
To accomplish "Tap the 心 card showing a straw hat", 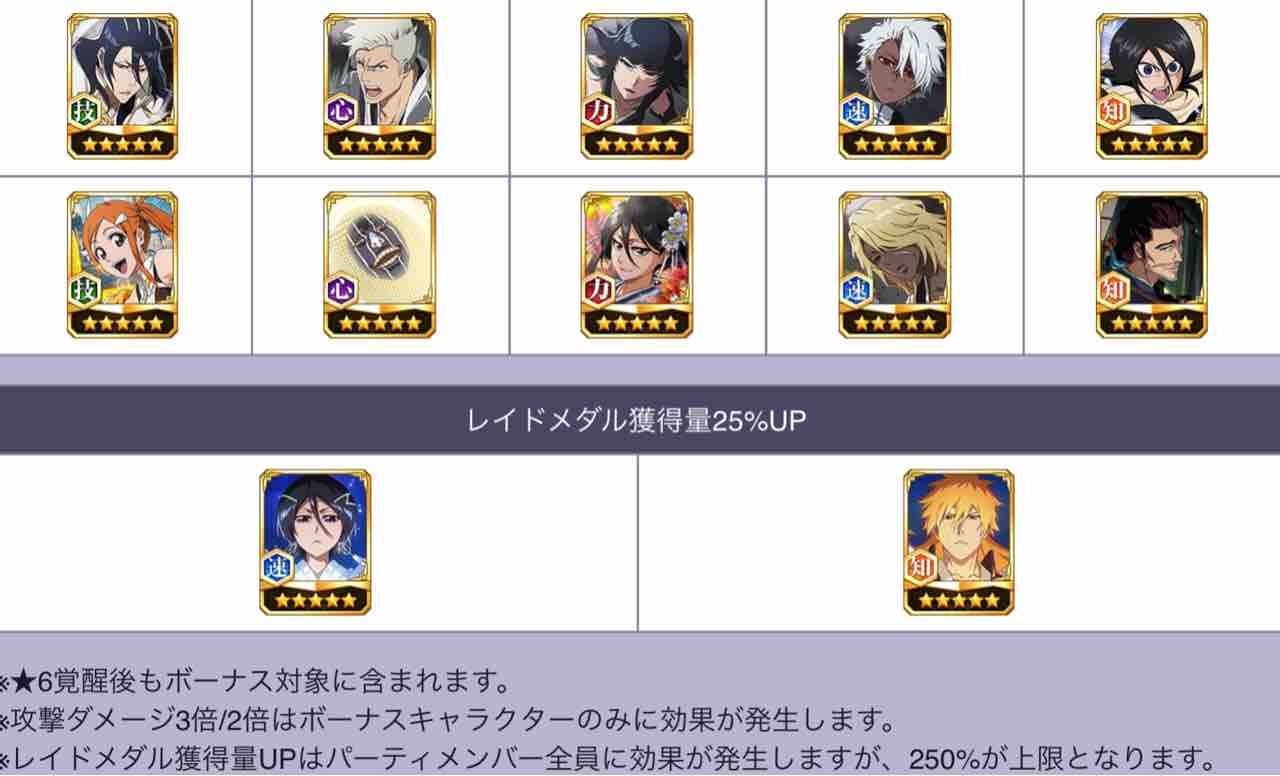I will click(x=380, y=265).
